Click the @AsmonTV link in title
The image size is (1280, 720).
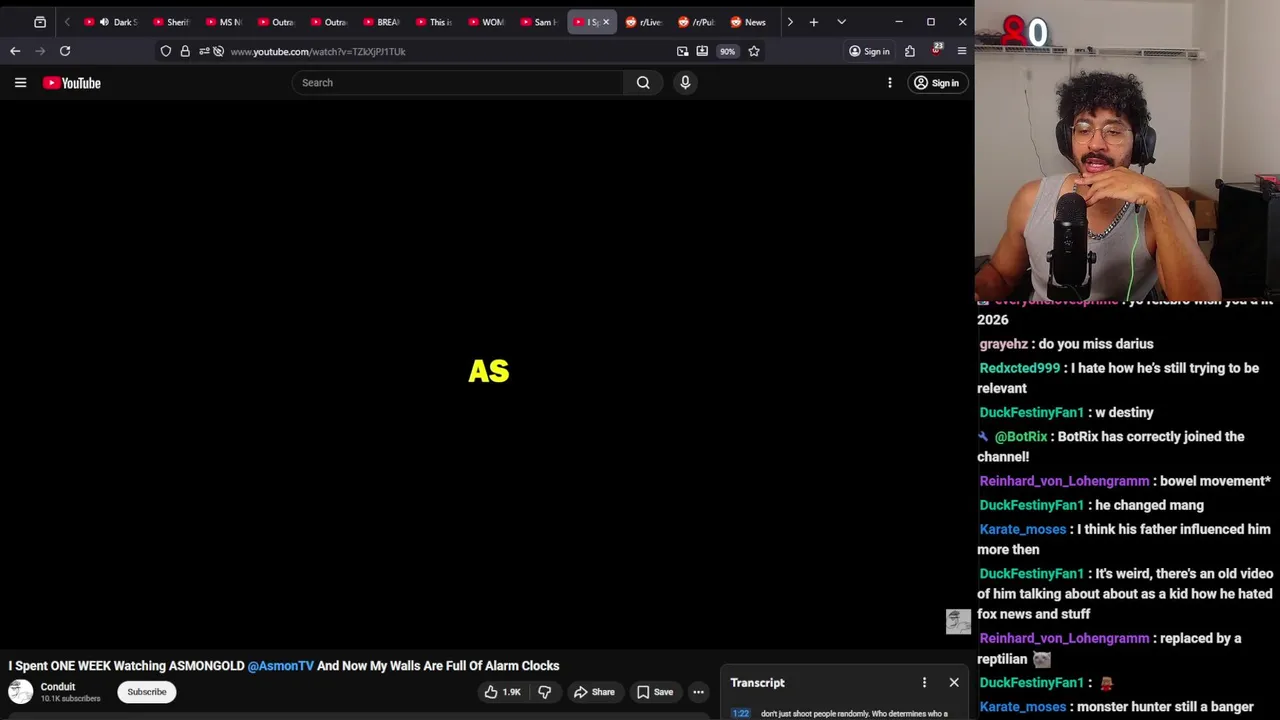tap(280, 666)
